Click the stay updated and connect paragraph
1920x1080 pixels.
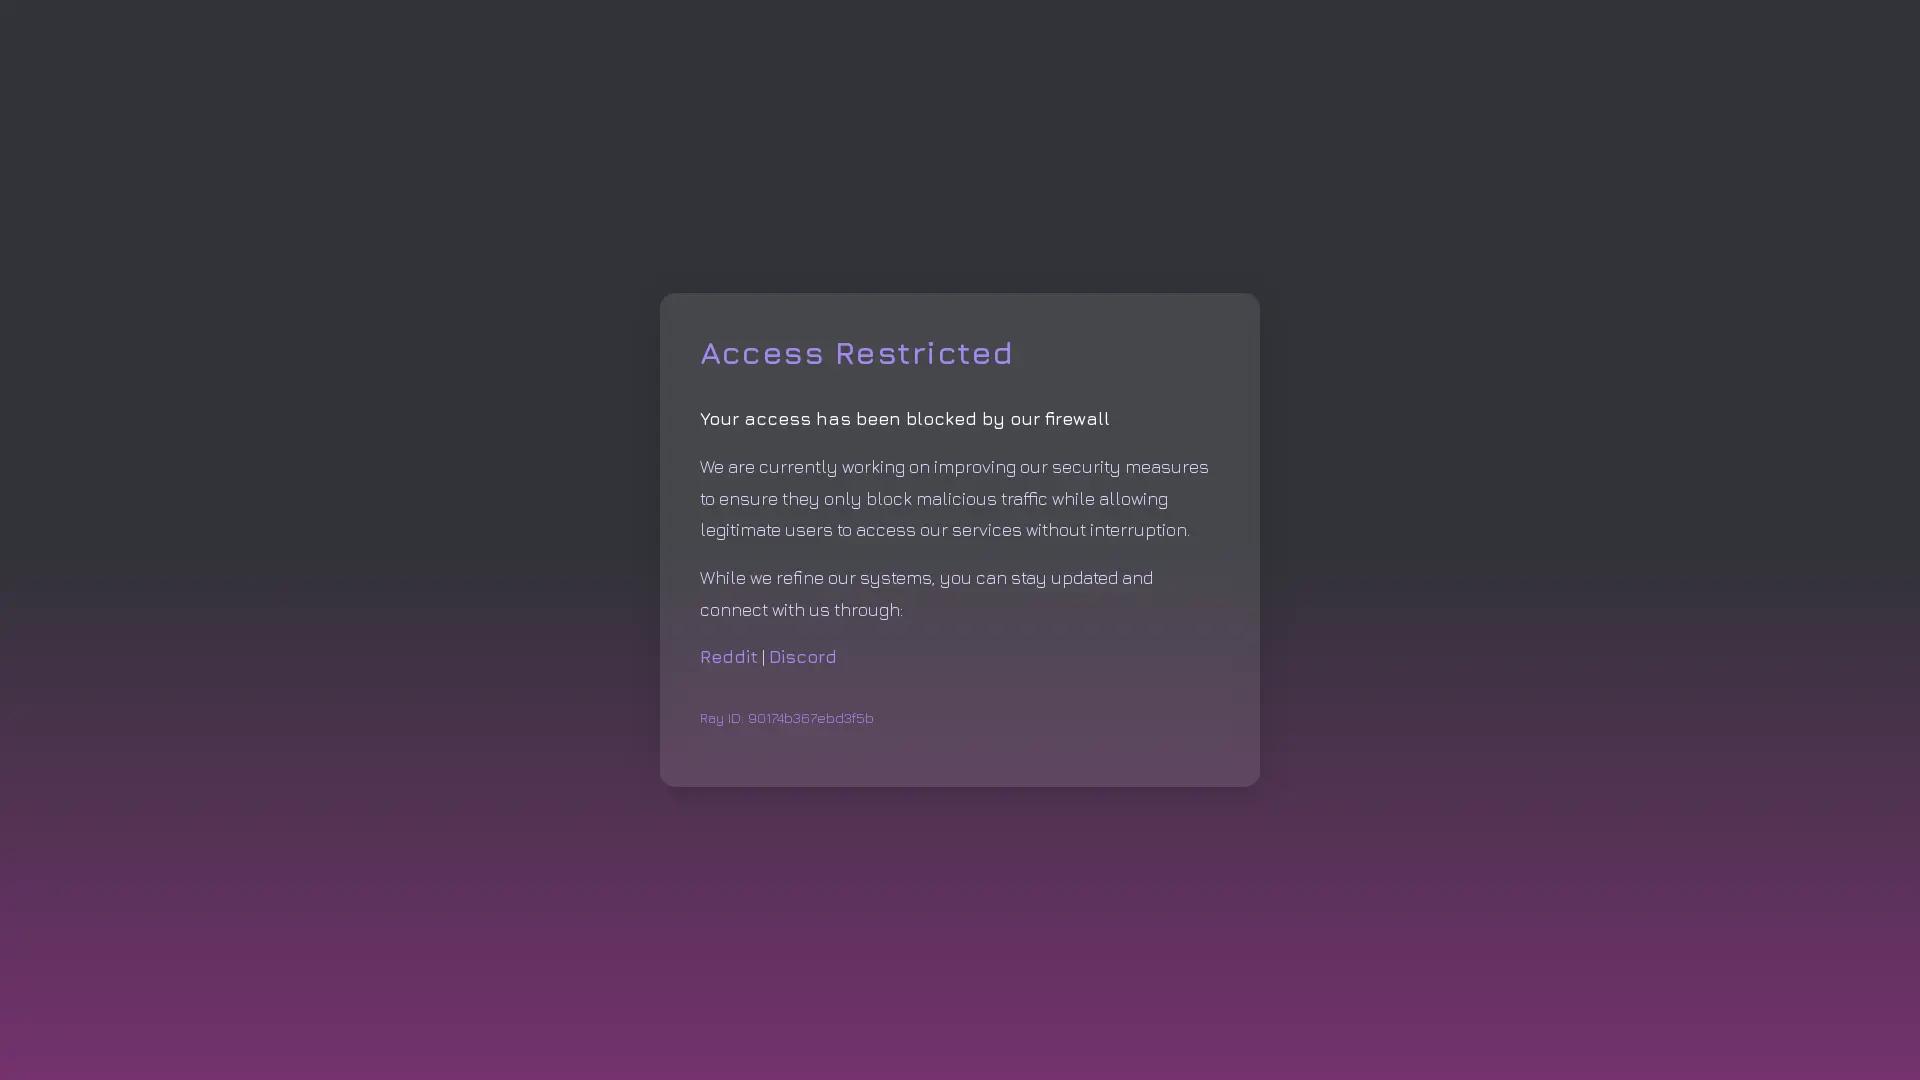coord(926,594)
